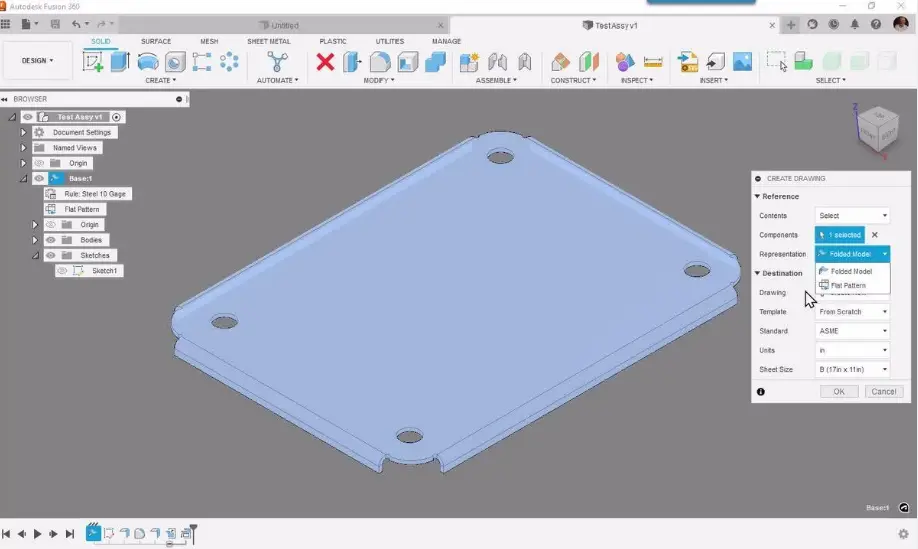Open the Sheet Size dropdown
Image resolution: width=918 pixels, height=549 pixels.
click(x=852, y=369)
